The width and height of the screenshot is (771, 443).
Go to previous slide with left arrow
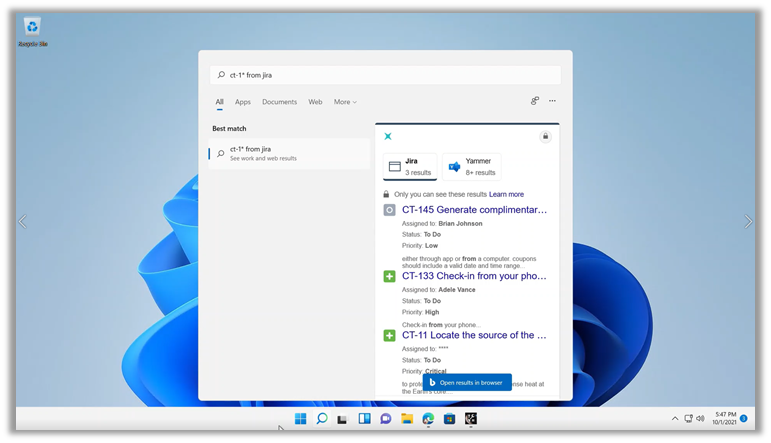[23, 222]
